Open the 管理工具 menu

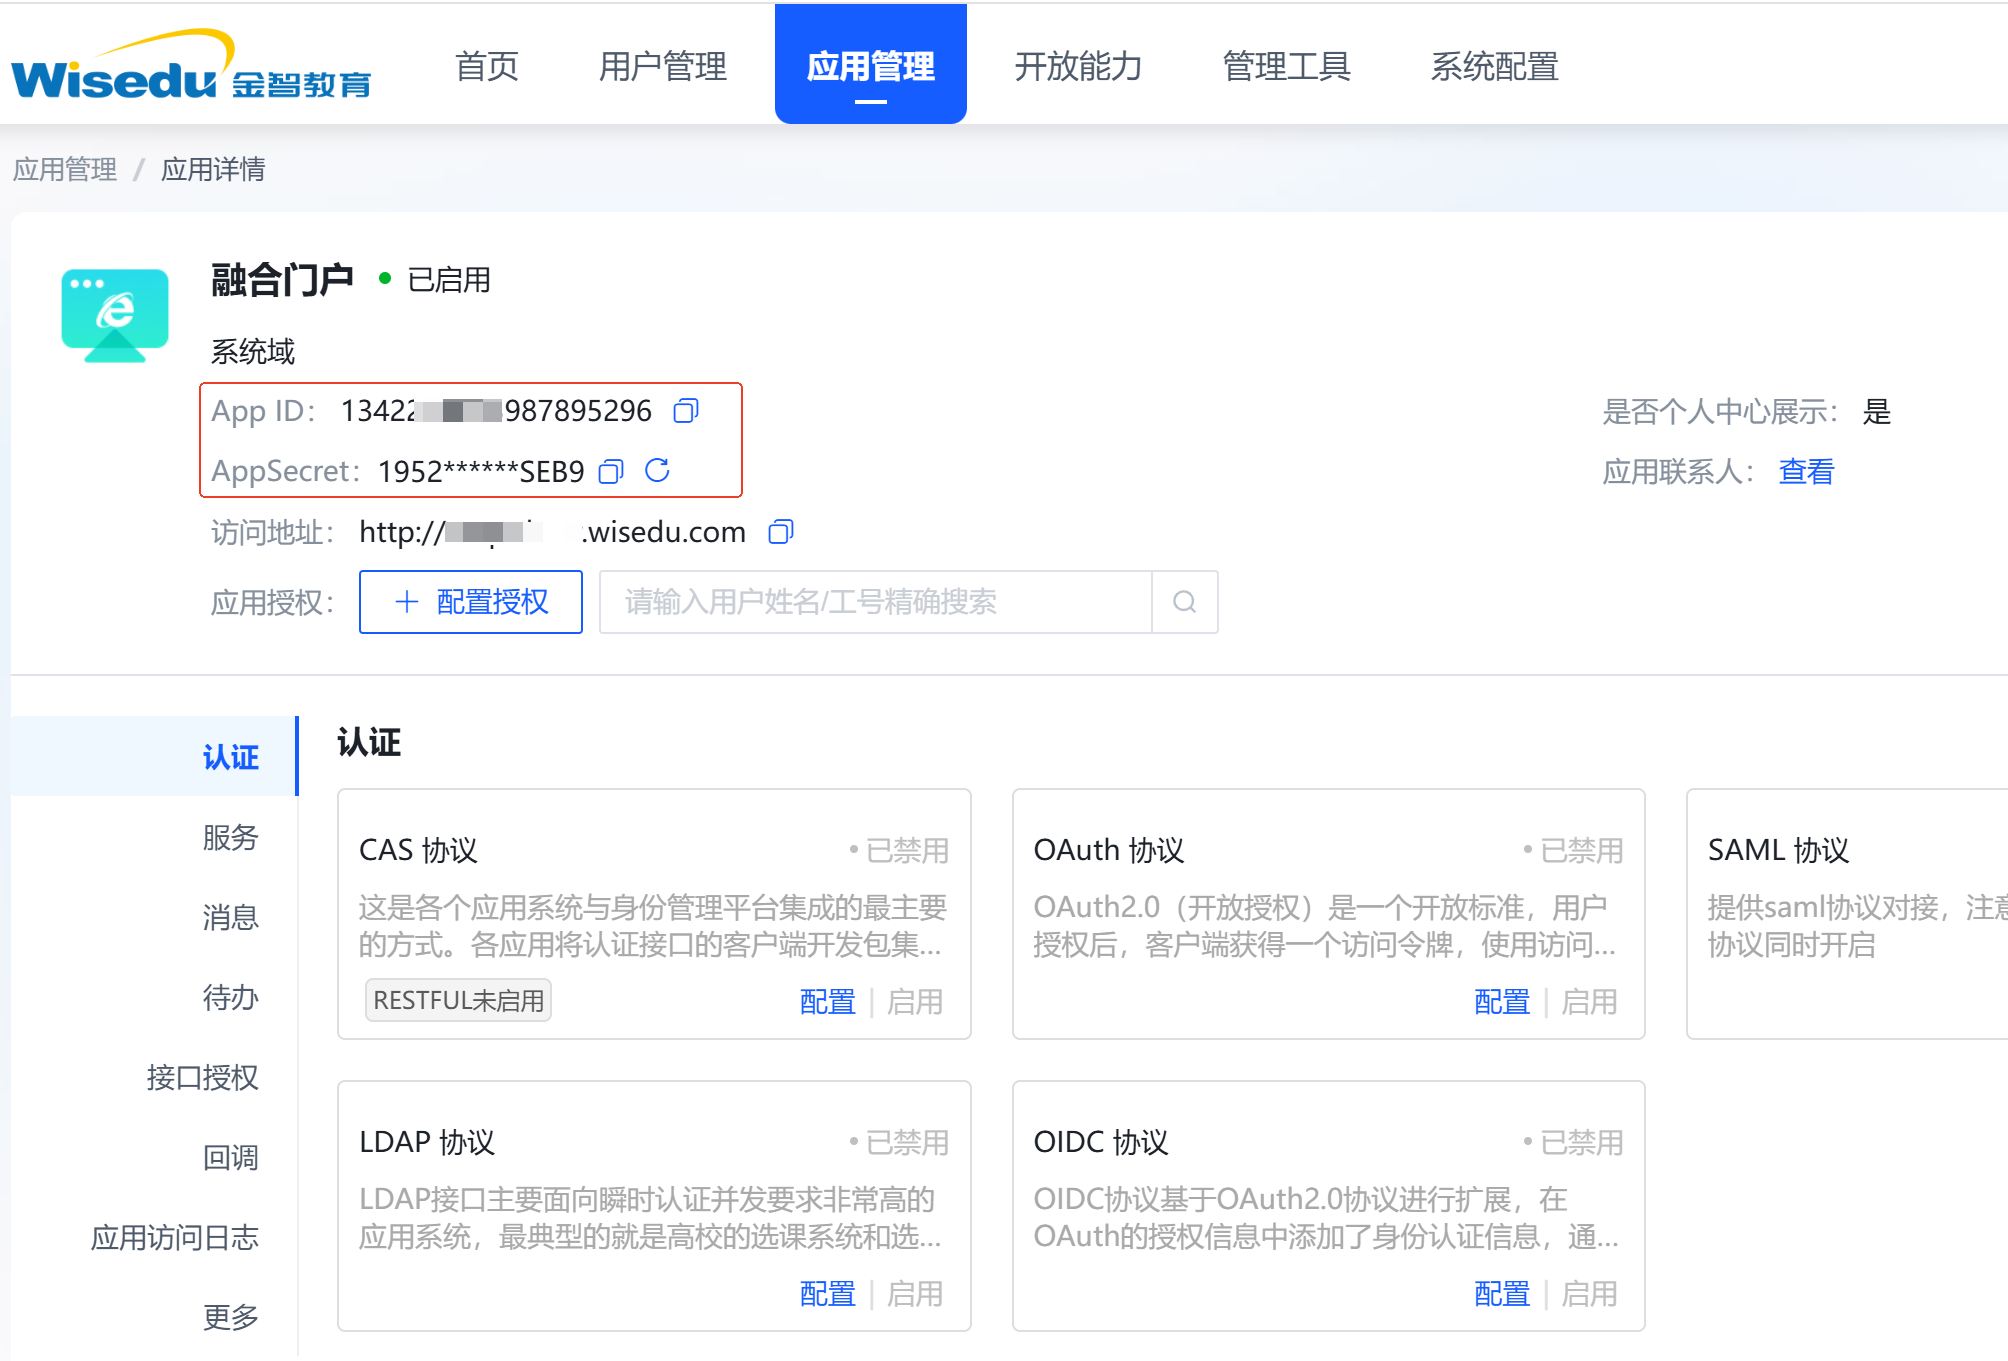click(1287, 66)
